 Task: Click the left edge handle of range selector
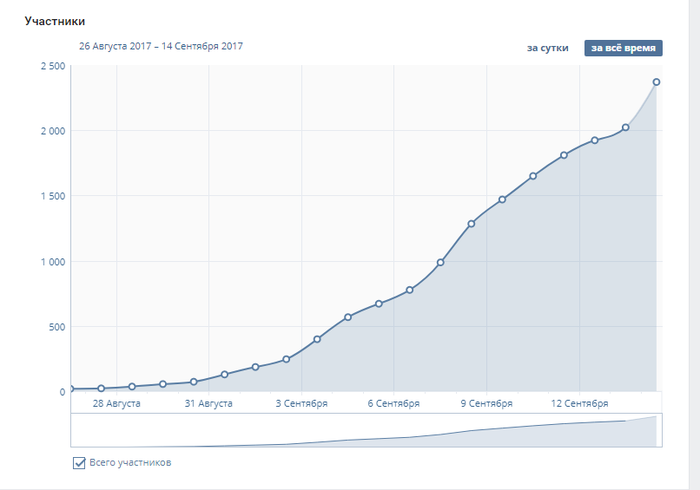71,429
